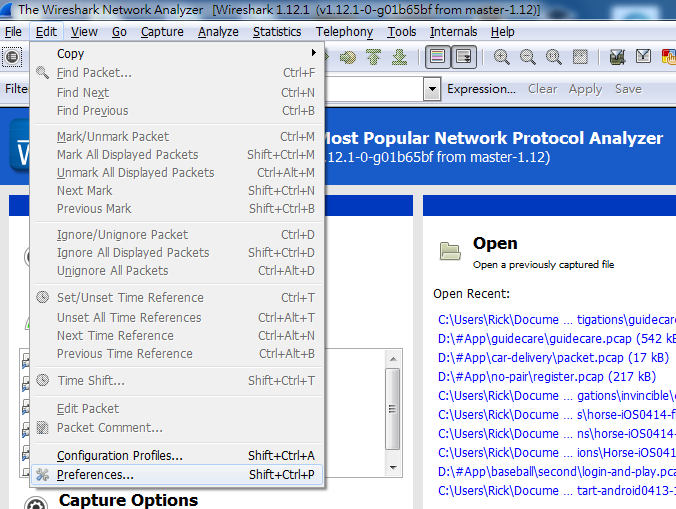Image resolution: width=676 pixels, height=509 pixels.
Task: Select Ignore/Unignore Packet menu entry
Action: 177,235
